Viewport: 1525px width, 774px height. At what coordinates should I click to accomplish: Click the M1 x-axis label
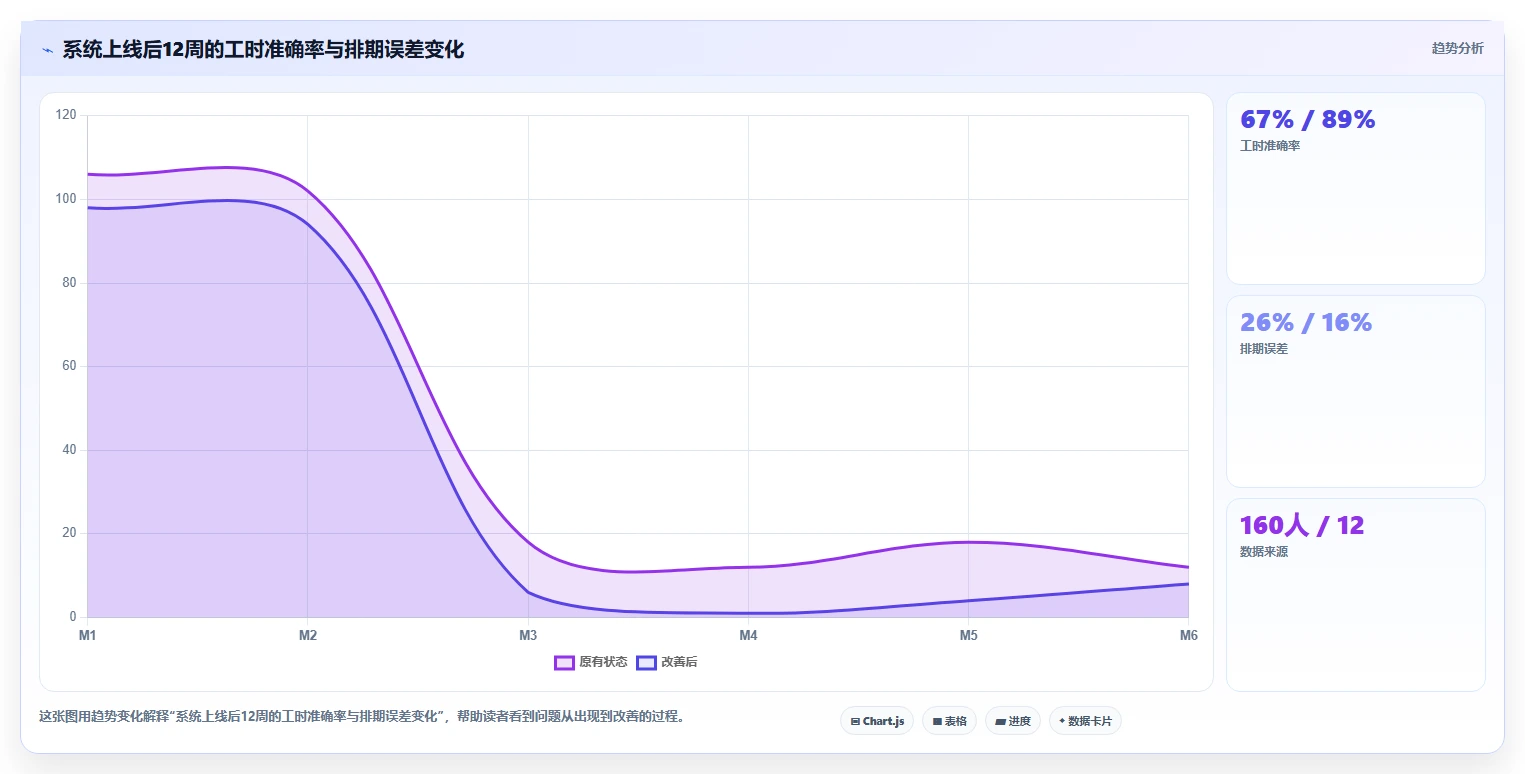(x=87, y=636)
